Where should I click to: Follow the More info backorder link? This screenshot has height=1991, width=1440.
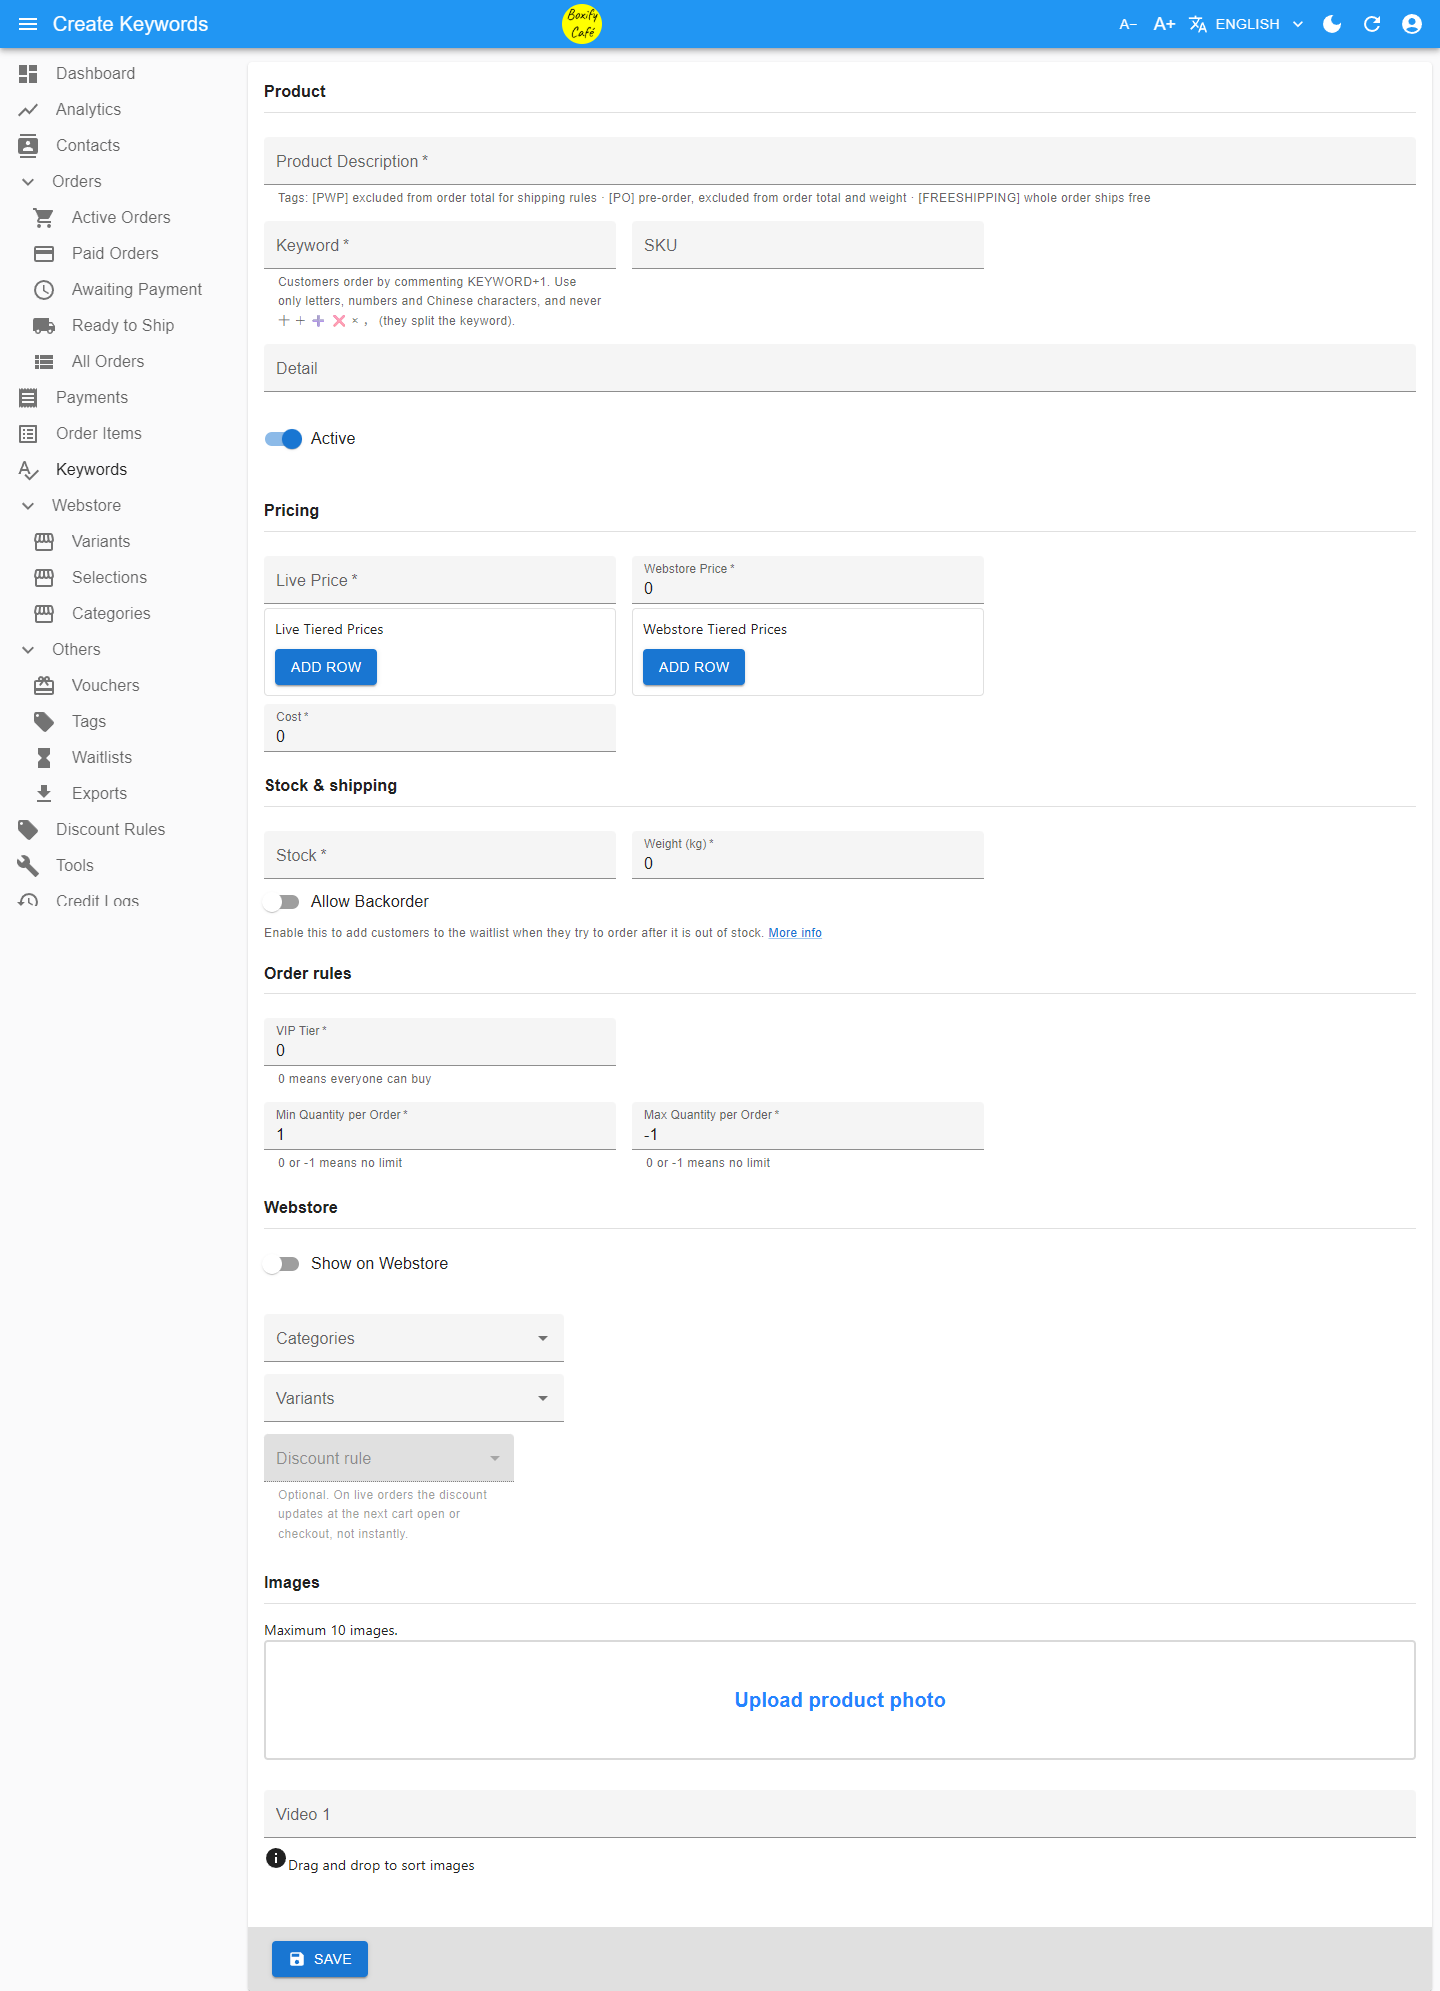point(795,933)
